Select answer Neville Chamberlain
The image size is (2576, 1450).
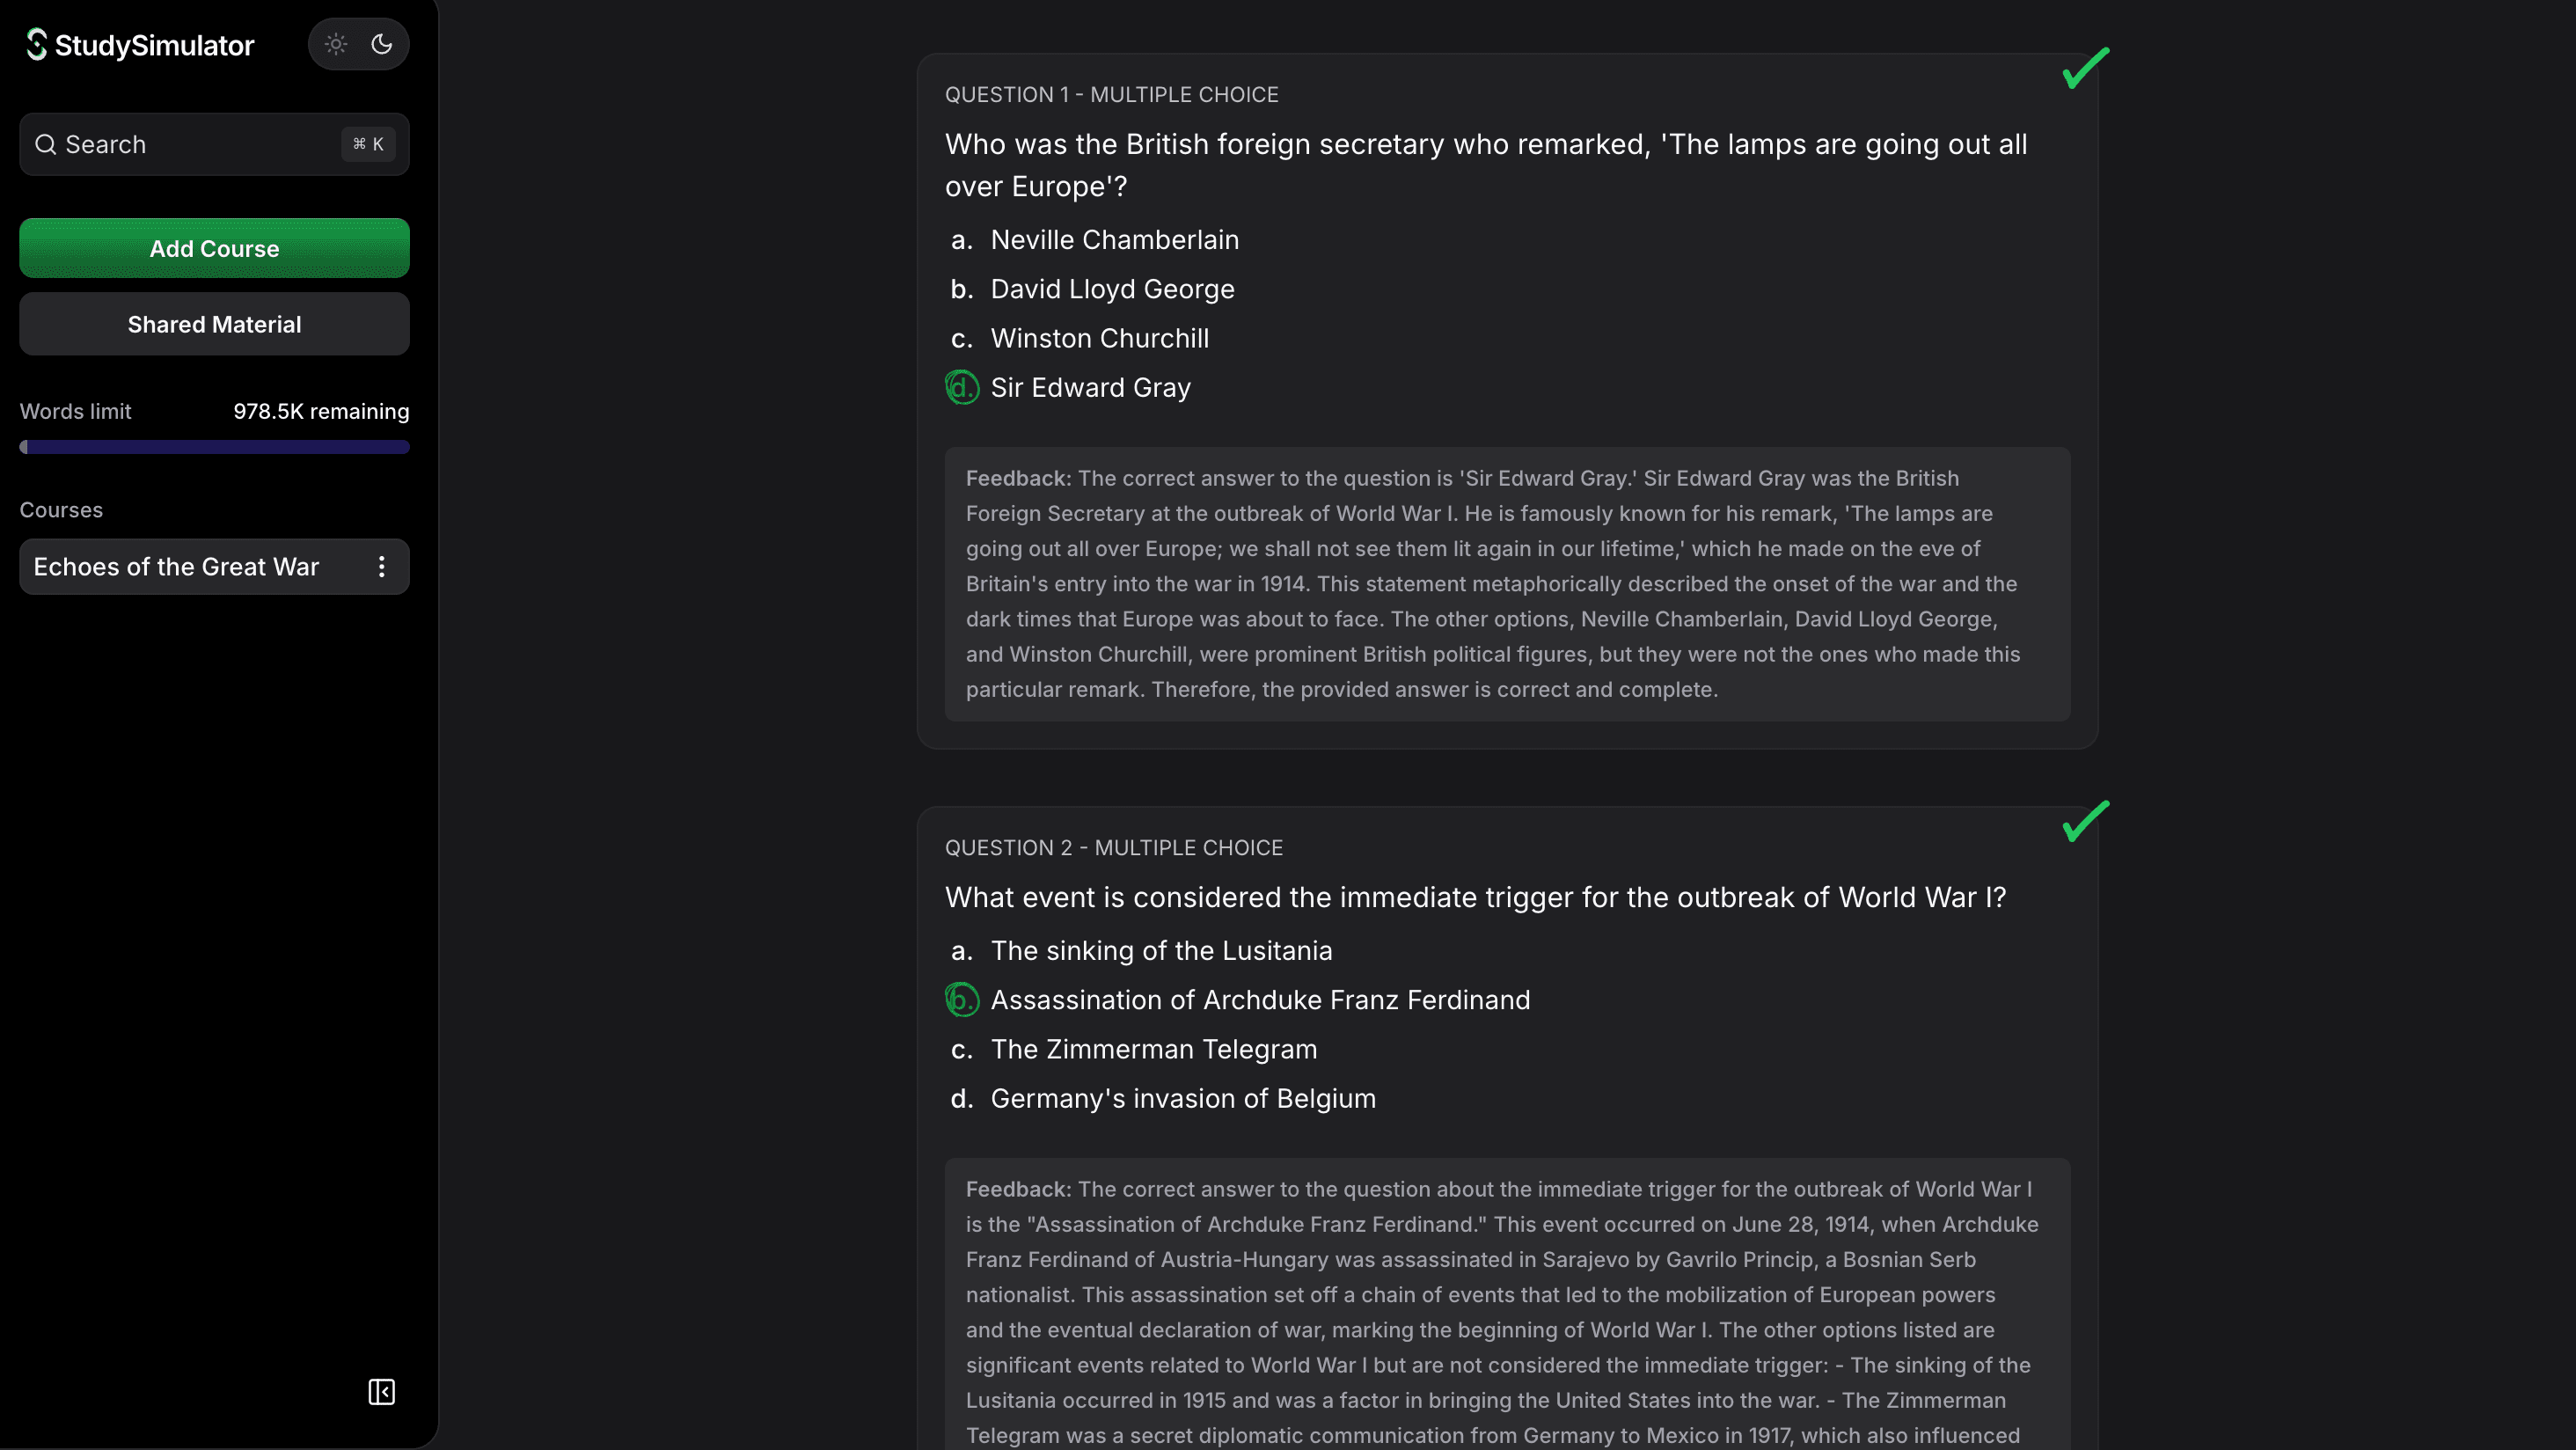1114,240
